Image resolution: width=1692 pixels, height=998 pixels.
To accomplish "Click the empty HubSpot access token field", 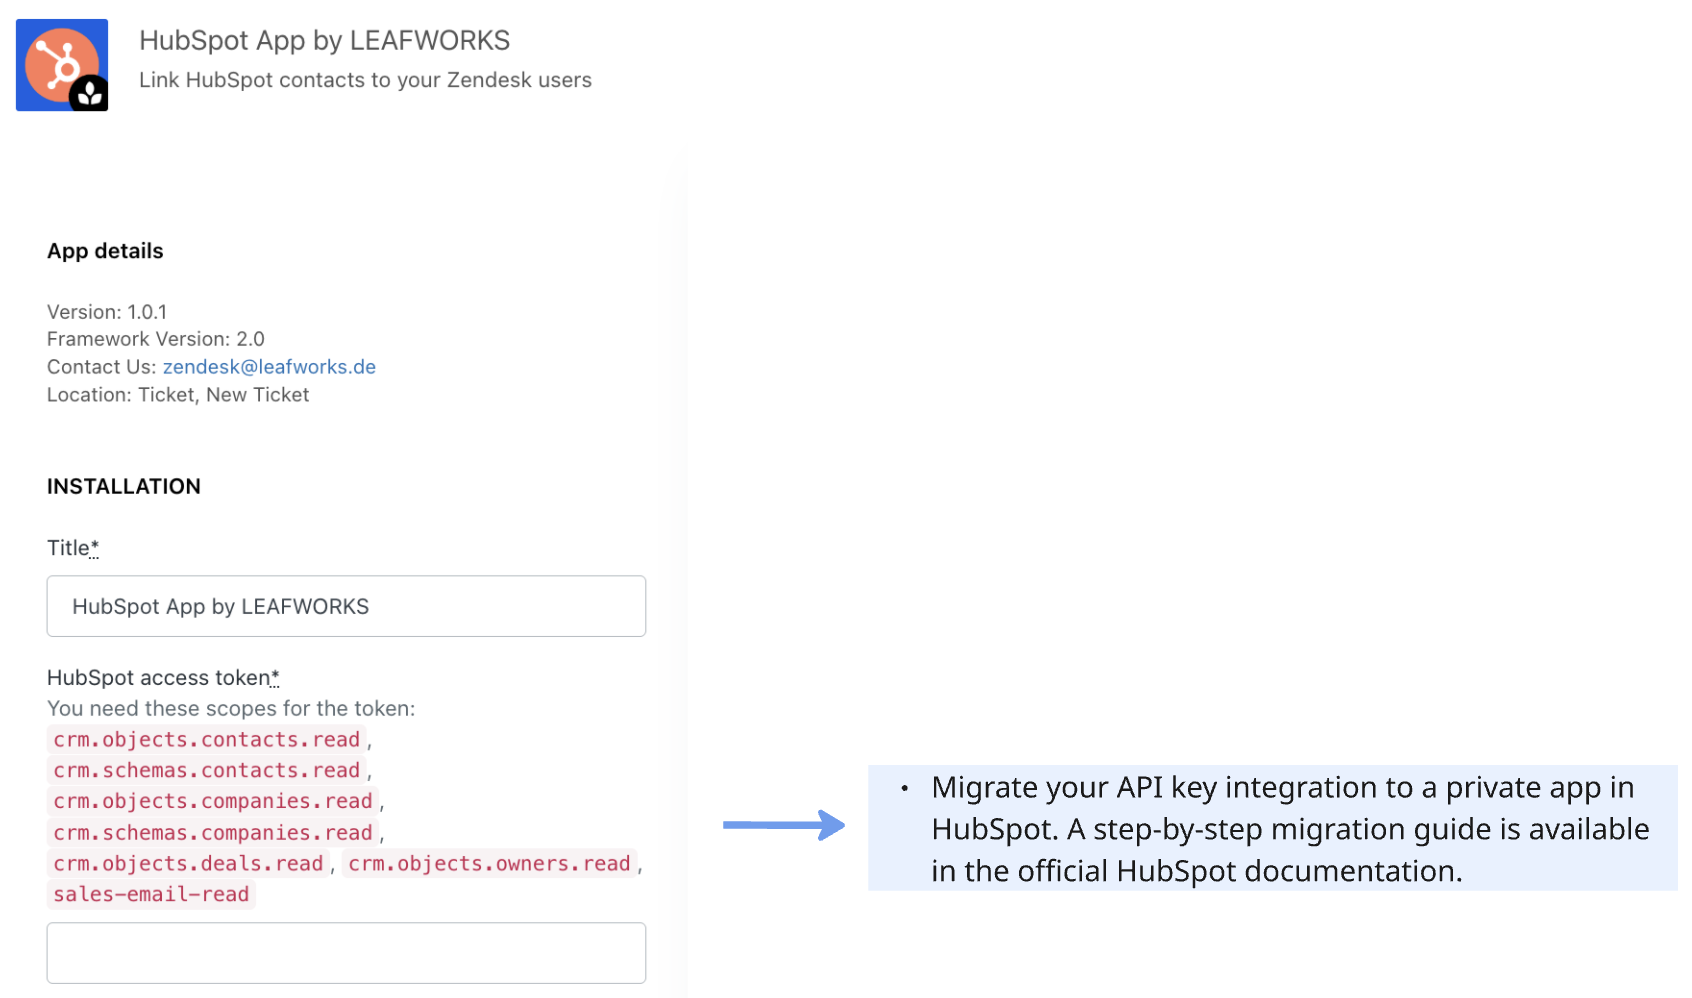I will 346,953.
